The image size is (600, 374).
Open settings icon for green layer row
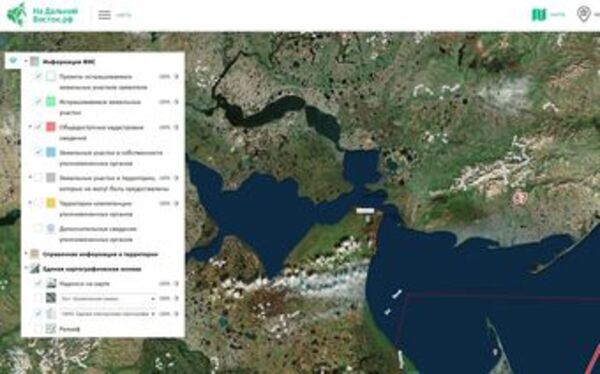[176, 102]
